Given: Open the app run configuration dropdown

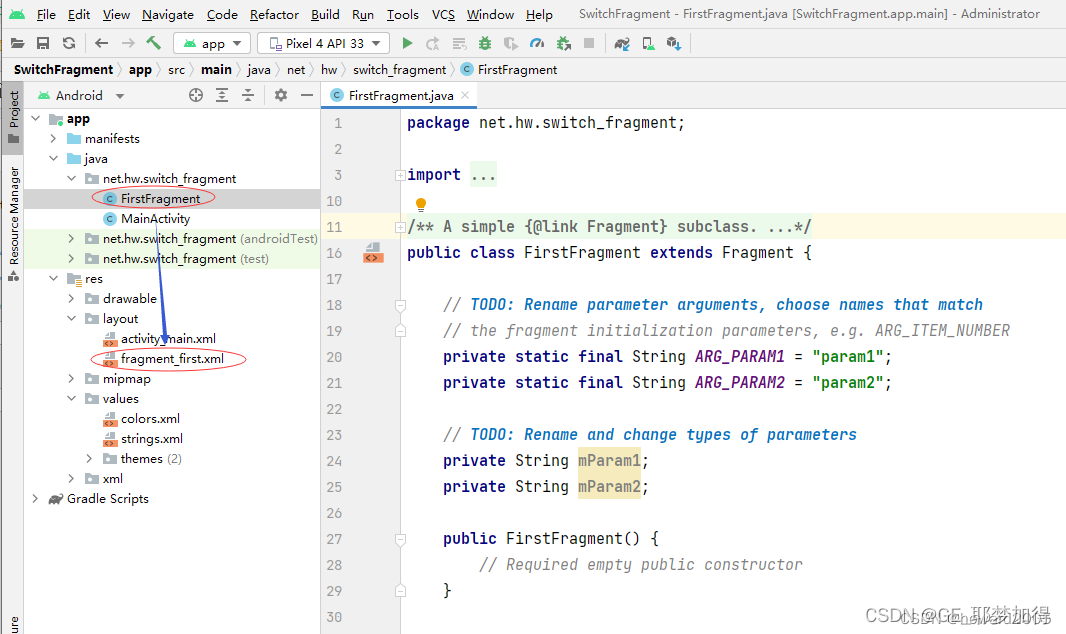Looking at the screenshot, I should pyautogui.click(x=212, y=43).
